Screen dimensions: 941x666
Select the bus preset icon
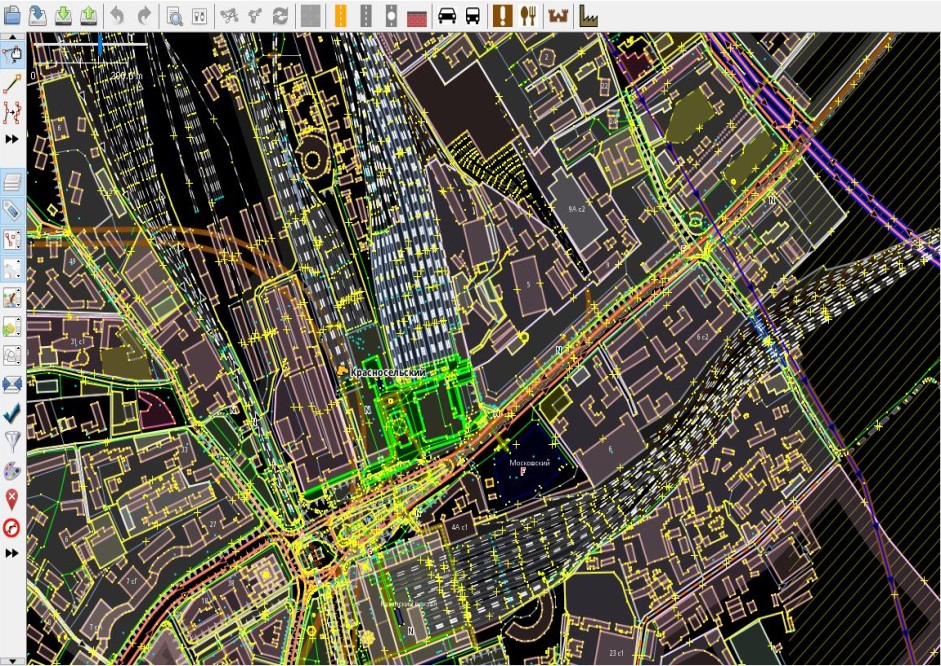[473, 16]
